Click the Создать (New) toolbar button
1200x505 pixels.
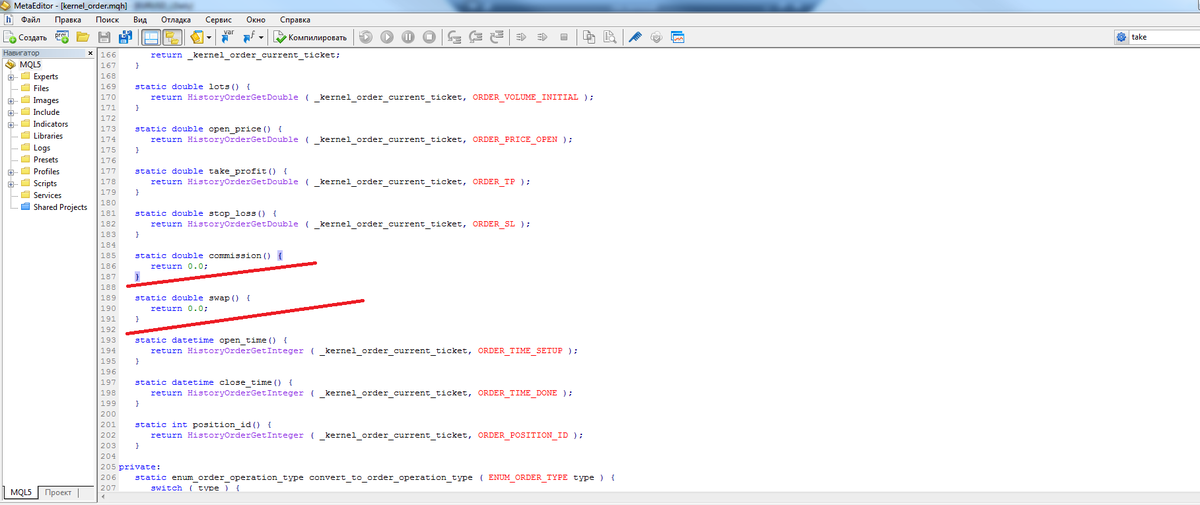(27, 37)
